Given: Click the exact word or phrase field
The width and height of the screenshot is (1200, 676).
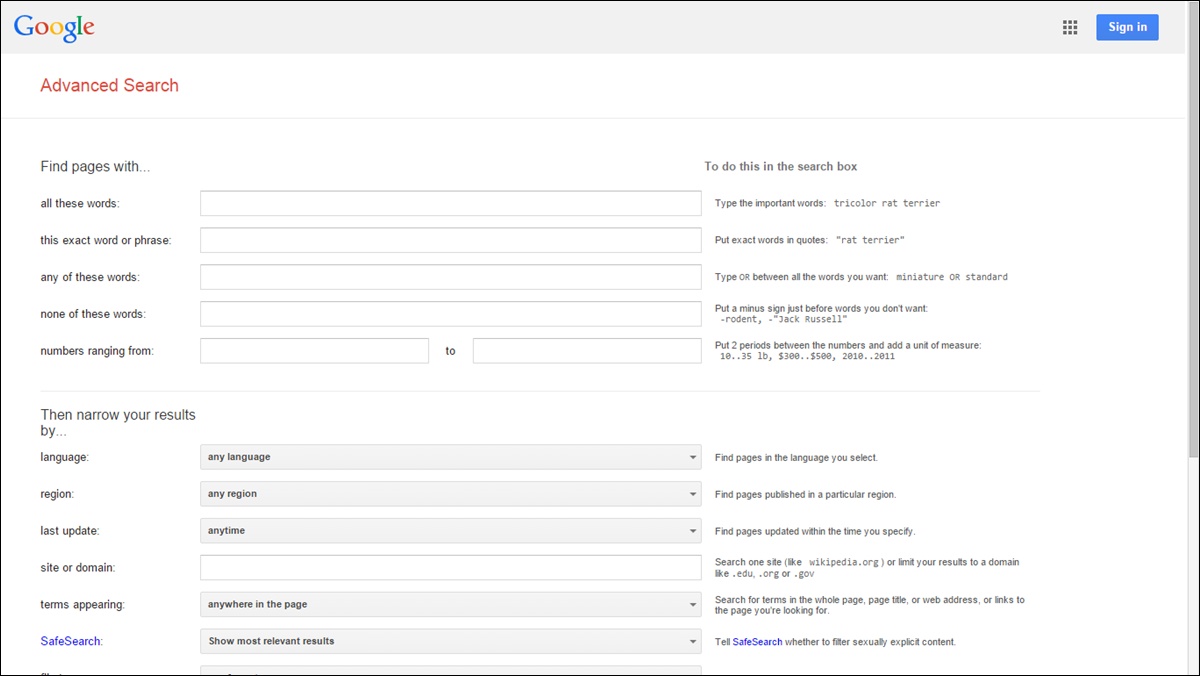Looking at the screenshot, I should pyautogui.click(x=450, y=239).
